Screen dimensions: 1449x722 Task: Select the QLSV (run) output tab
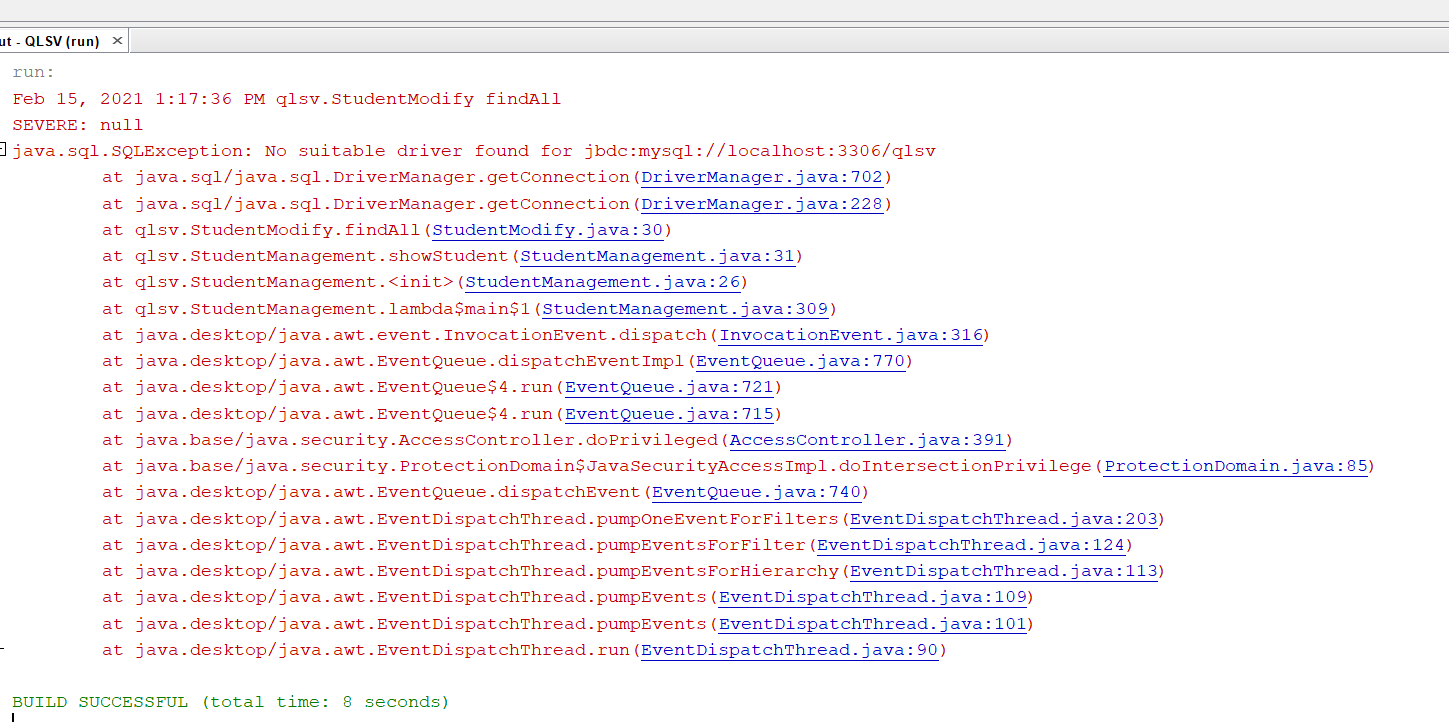pyautogui.click(x=50, y=41)
